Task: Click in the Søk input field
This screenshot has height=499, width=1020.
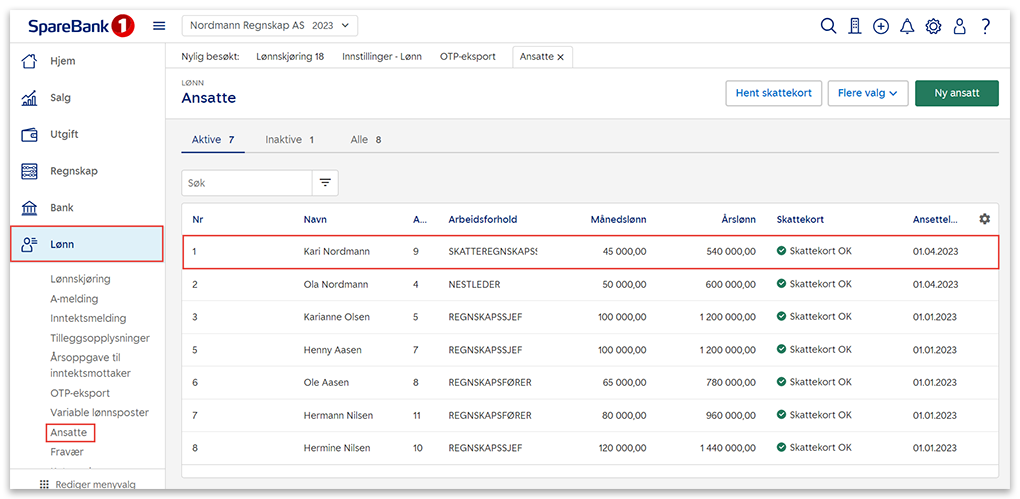Action: click(x=247, y=183)
